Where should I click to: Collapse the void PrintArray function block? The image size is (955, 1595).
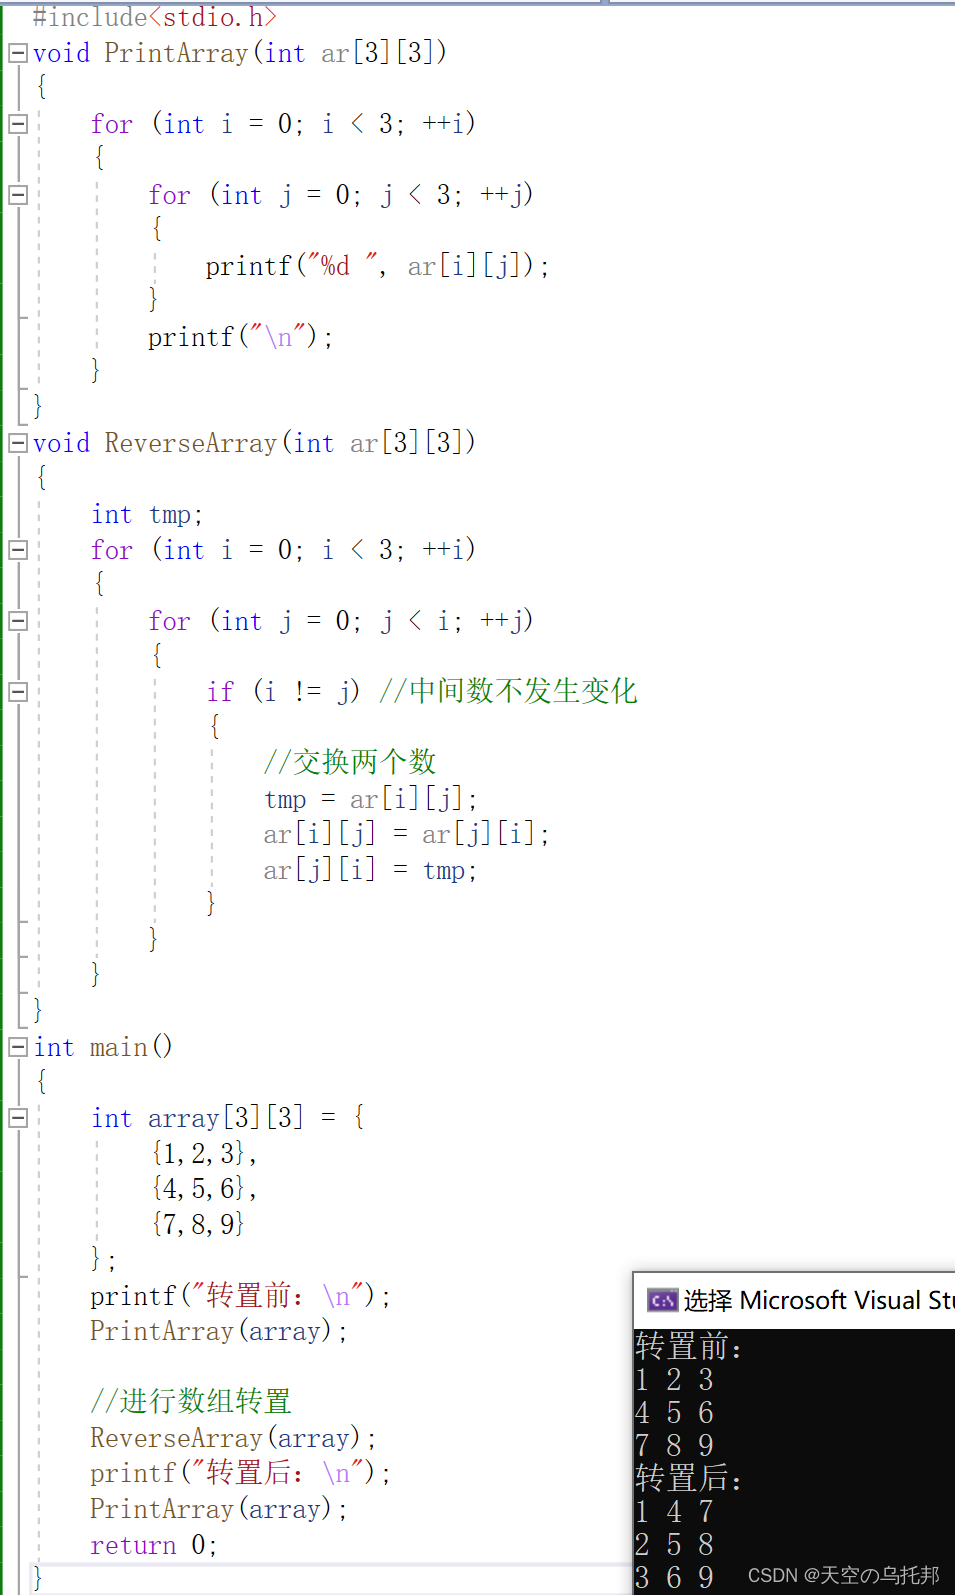click(x=18, y=53)
